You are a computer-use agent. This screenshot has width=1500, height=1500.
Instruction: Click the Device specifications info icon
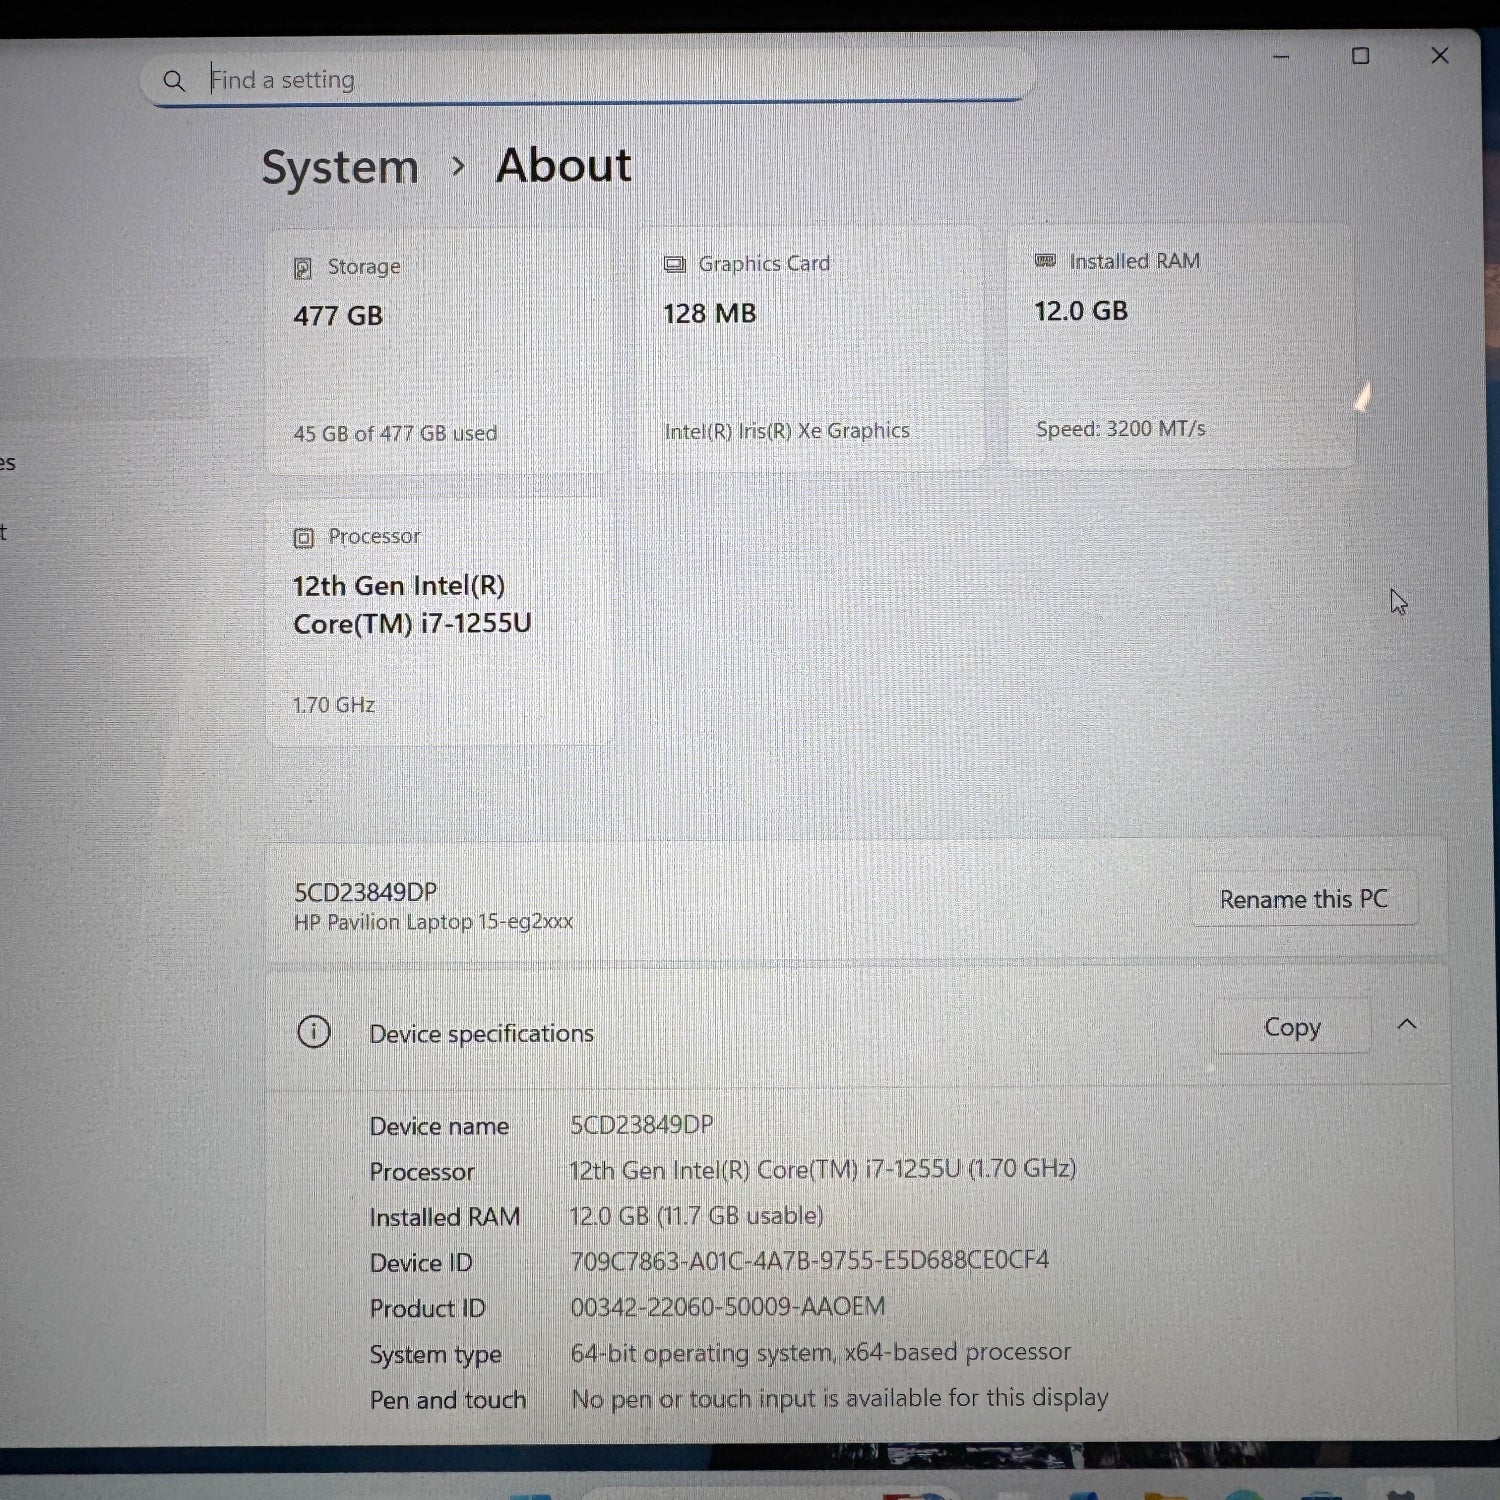point(314,1032)
